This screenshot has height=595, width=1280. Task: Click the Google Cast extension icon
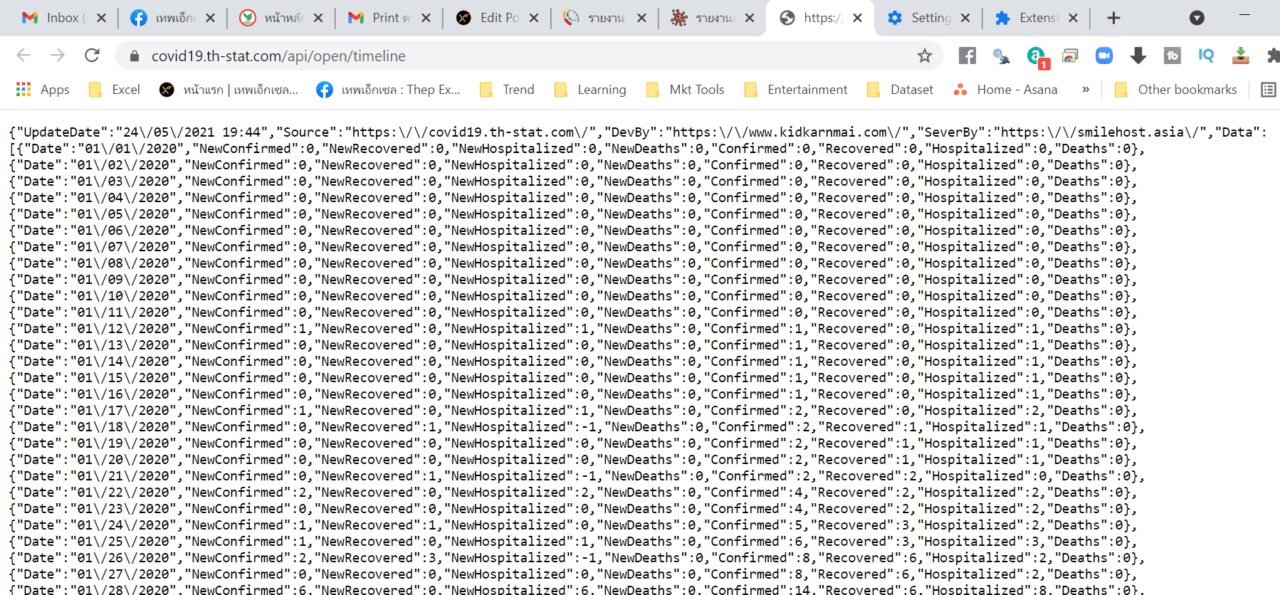pos(1068,55)
